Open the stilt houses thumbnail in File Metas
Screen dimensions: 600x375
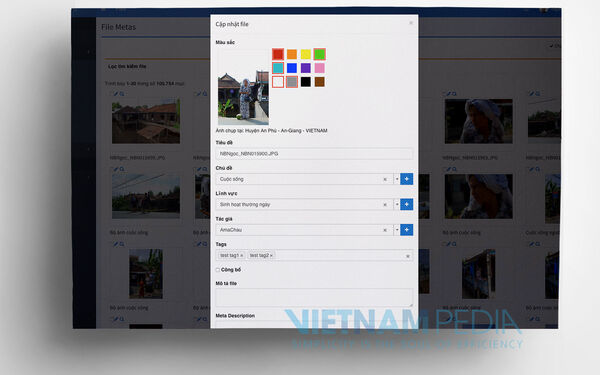click(146, 121)
